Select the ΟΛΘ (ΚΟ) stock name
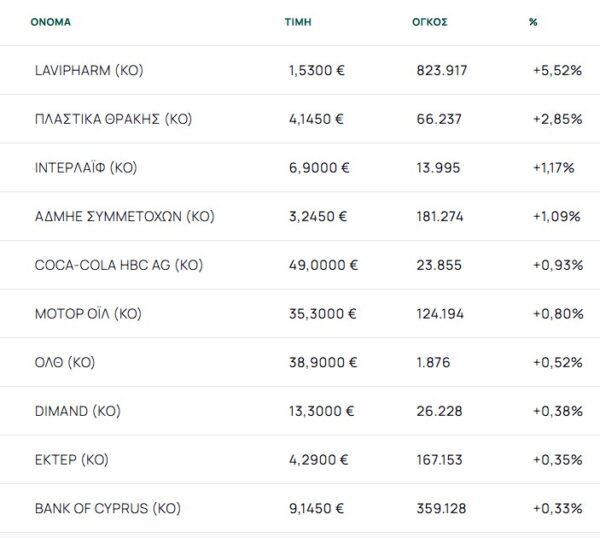The width and height of the screenshot is (600, 538). click(x=63, y=362)
